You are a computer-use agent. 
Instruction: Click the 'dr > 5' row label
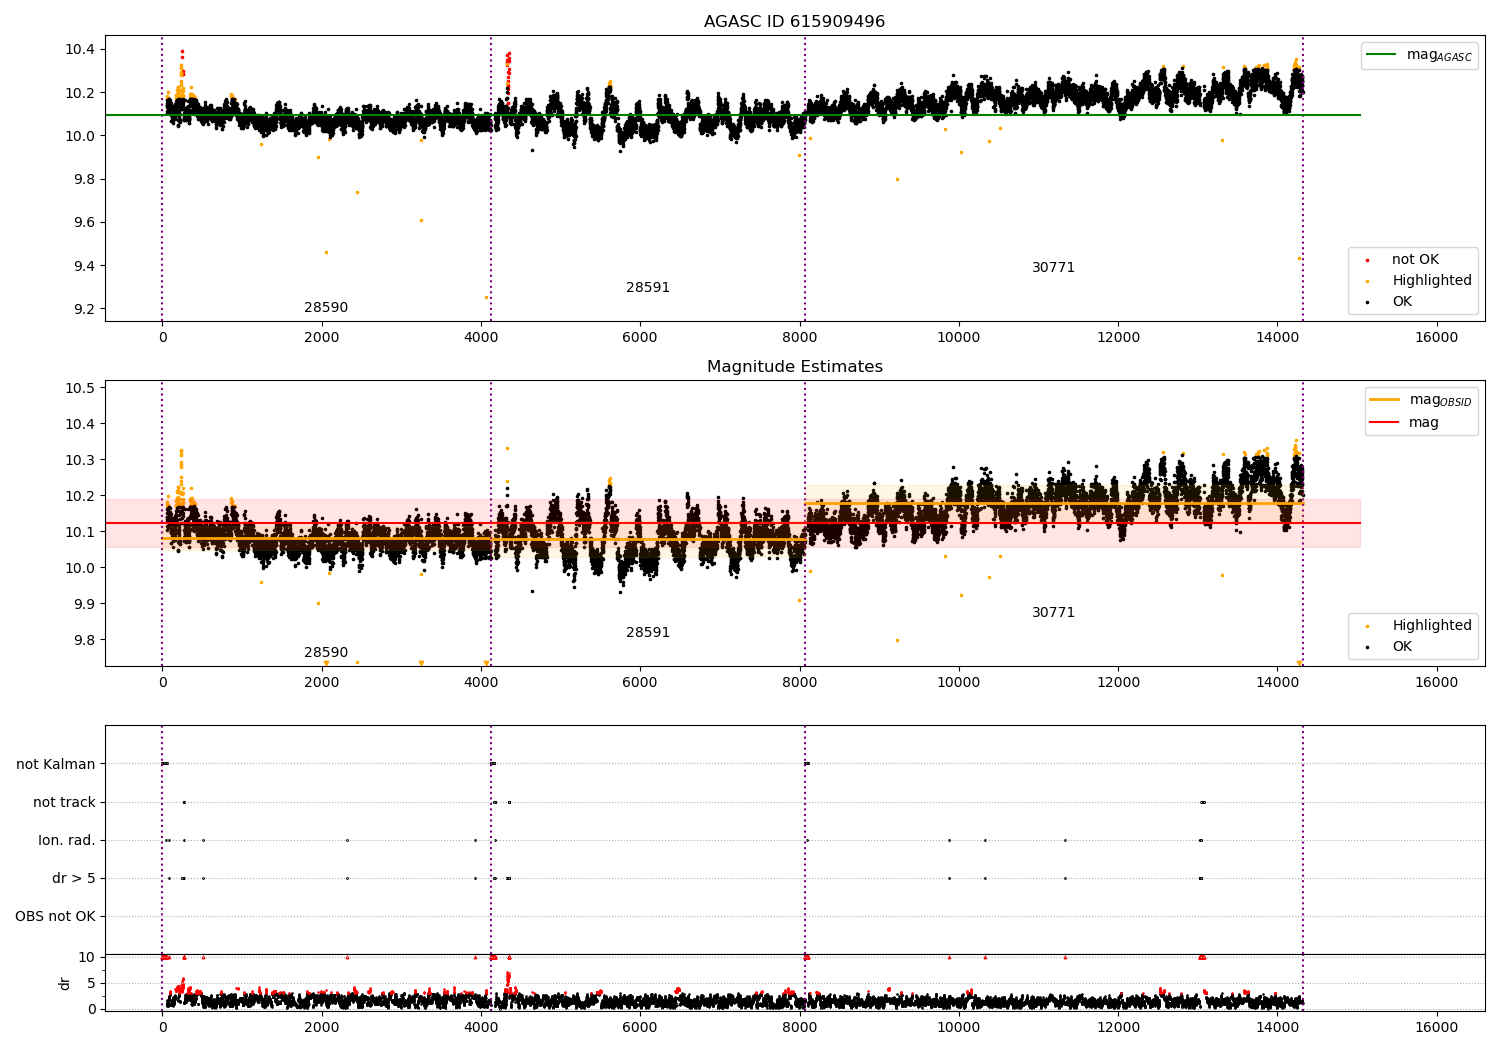tap(74, 878)
